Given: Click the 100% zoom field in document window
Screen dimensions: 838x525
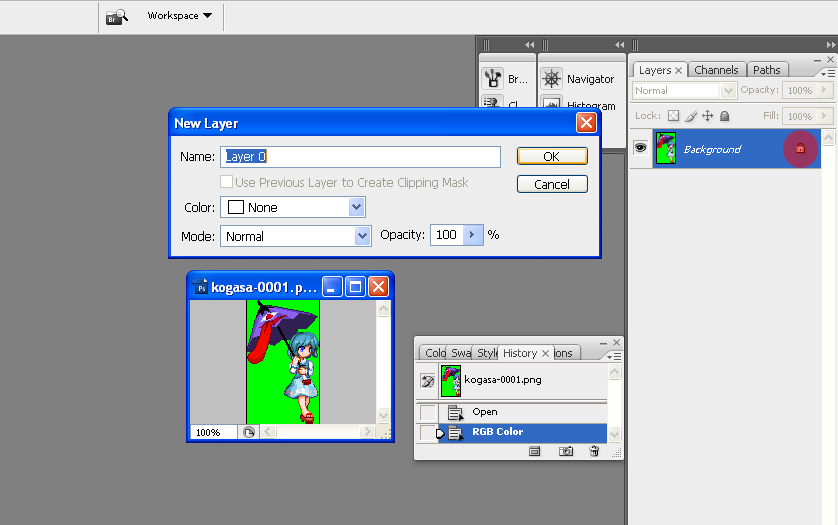Looking at the screenshot, I should (214, 432).
